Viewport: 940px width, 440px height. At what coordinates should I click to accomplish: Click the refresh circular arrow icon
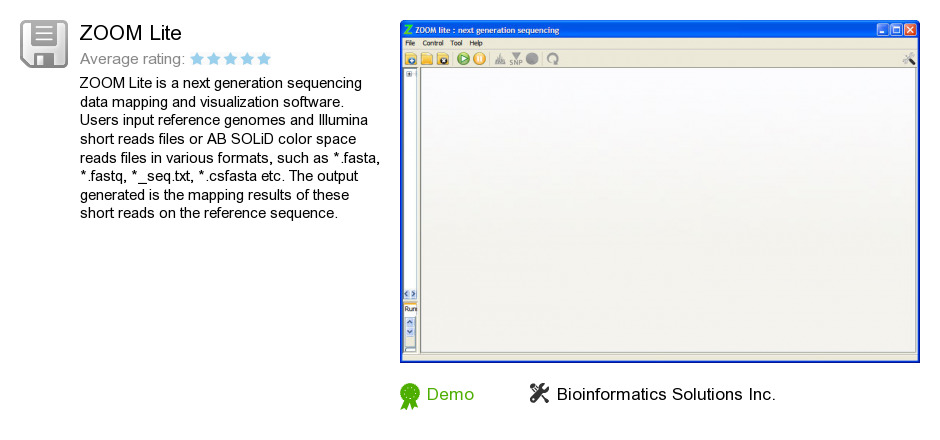click(x=553, y=59)
